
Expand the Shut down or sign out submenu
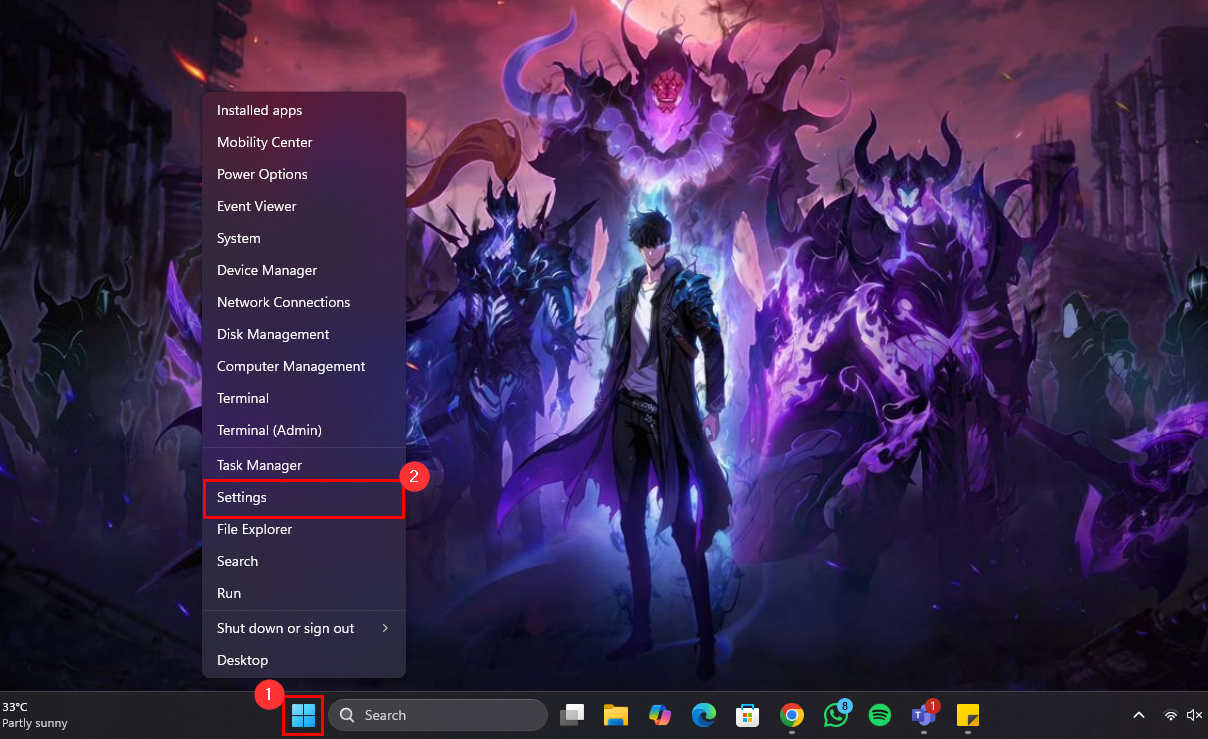coord(303,628)
